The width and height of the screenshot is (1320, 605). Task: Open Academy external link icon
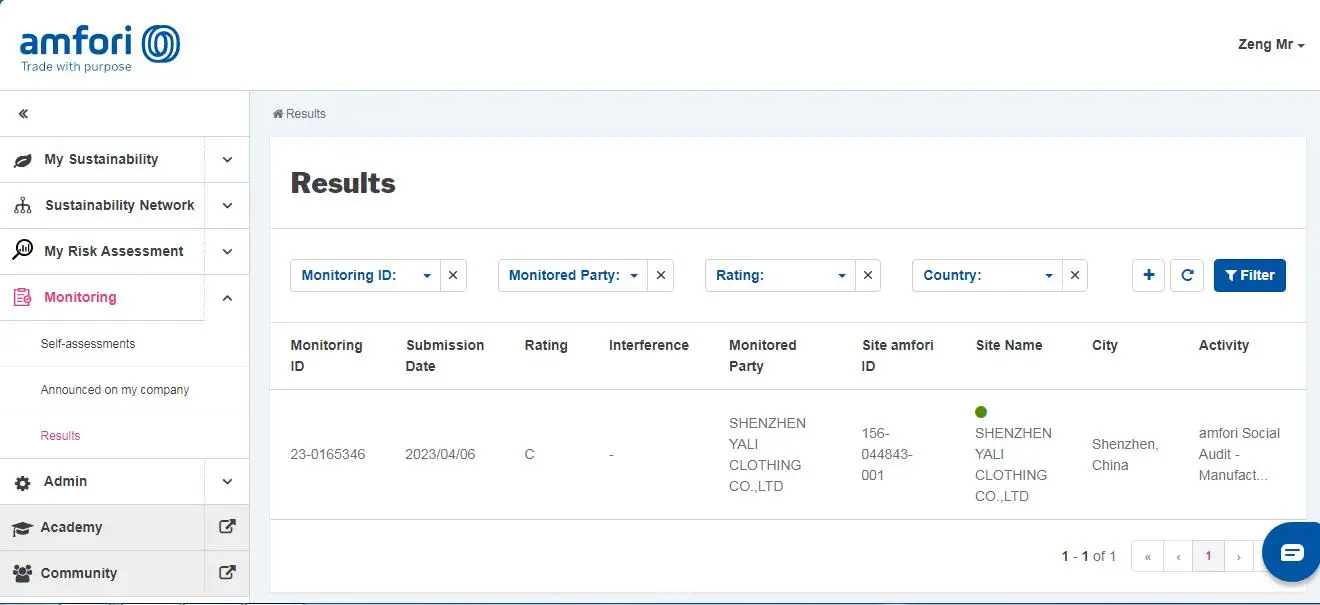tap(227, 527)
